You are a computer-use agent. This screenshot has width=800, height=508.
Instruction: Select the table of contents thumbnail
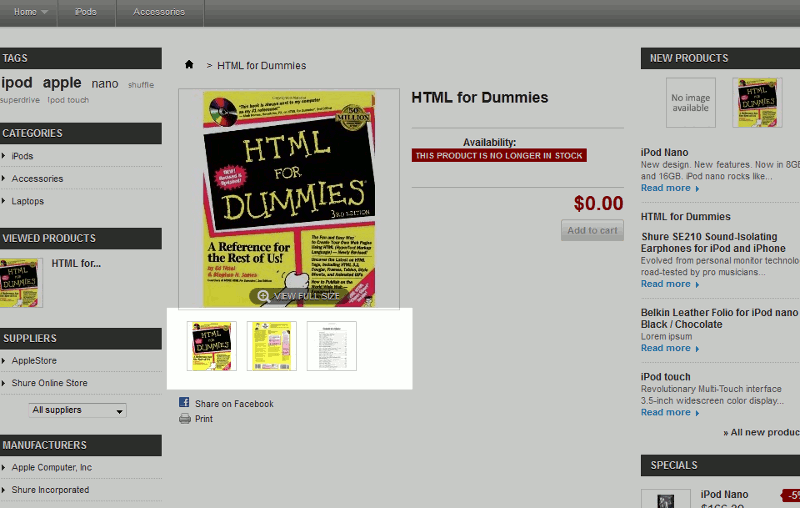[332, 346]
